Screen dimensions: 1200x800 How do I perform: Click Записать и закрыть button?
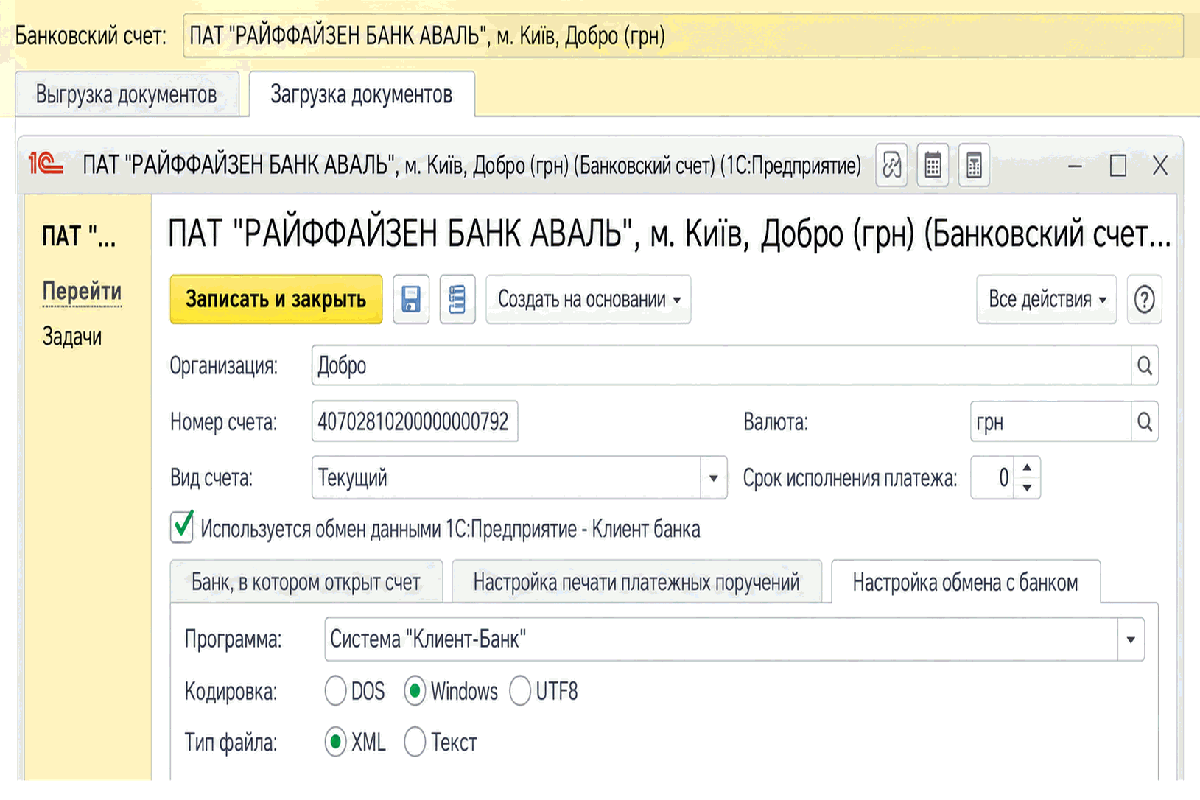pos(275,300)
